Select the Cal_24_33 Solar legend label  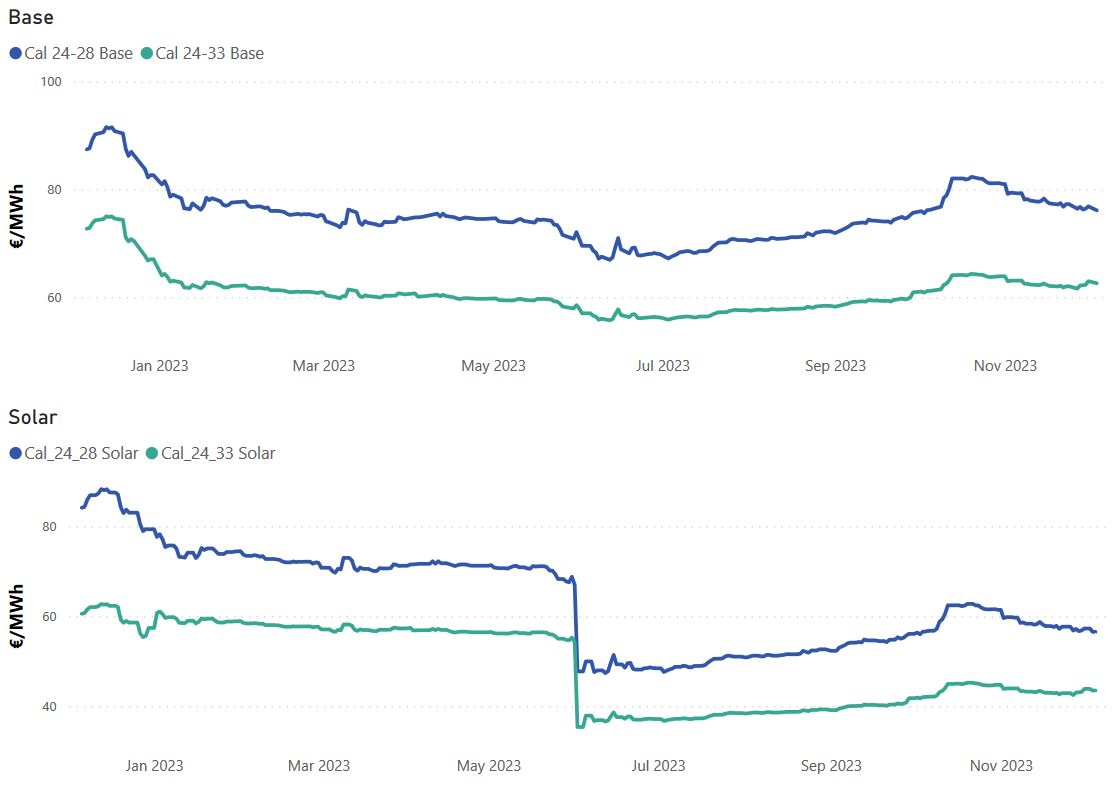coord(218,454)
